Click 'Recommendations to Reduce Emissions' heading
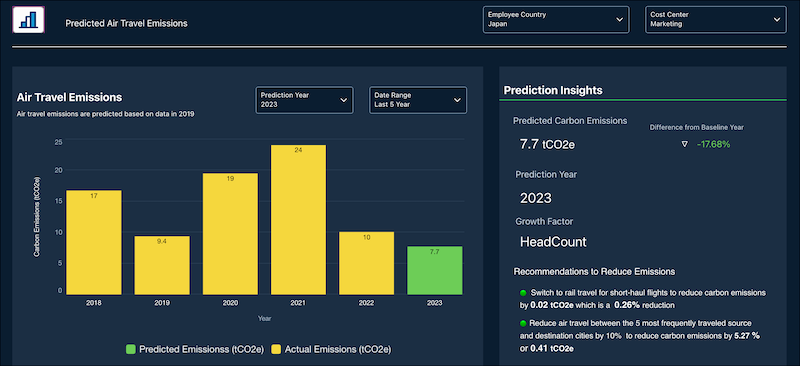The height and width of the screenshot is (366, 800). coord(594,272)
